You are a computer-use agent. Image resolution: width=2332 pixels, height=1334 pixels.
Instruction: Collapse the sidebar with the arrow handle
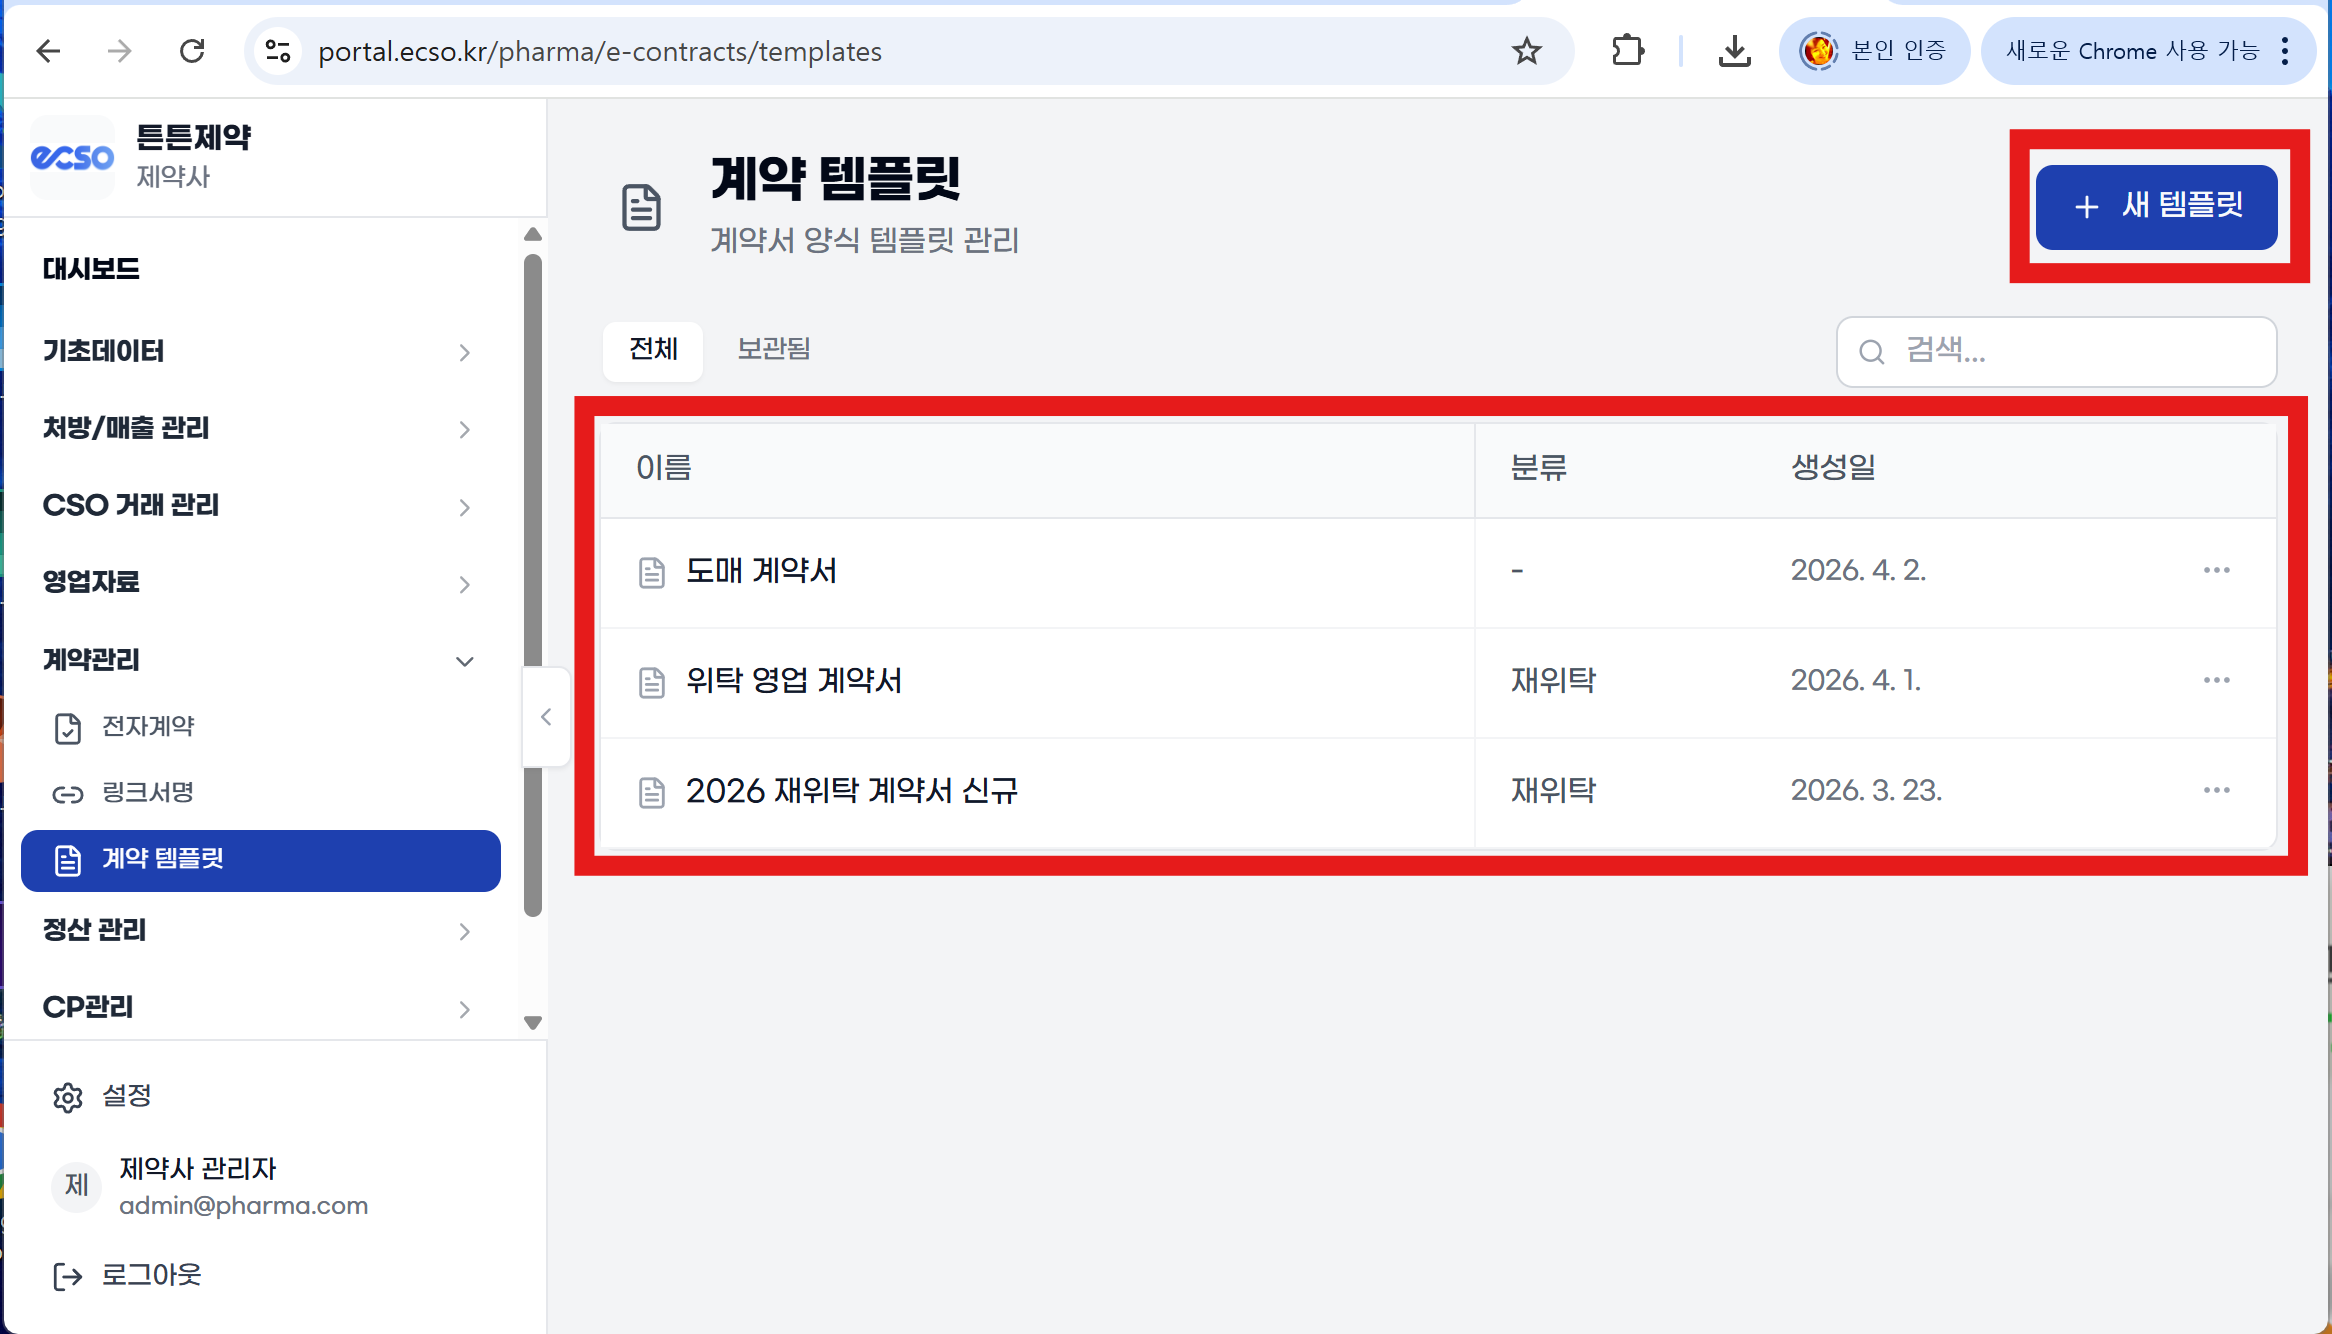546,717
